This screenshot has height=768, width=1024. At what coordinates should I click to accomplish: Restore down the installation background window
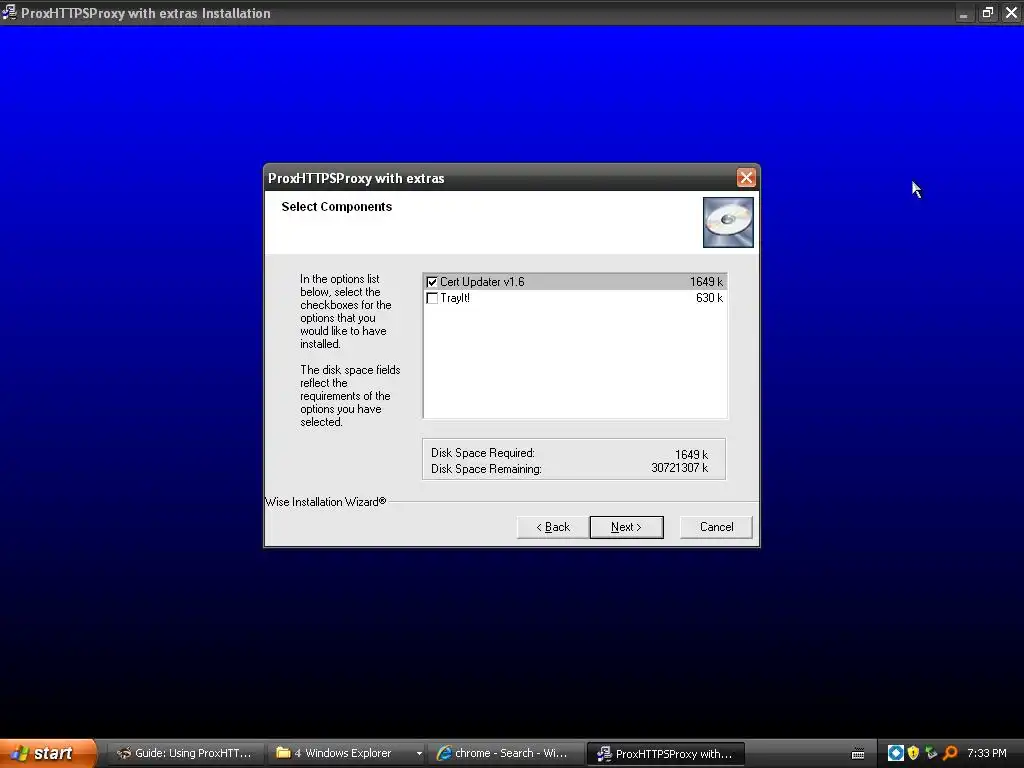[x=987, y=12]
